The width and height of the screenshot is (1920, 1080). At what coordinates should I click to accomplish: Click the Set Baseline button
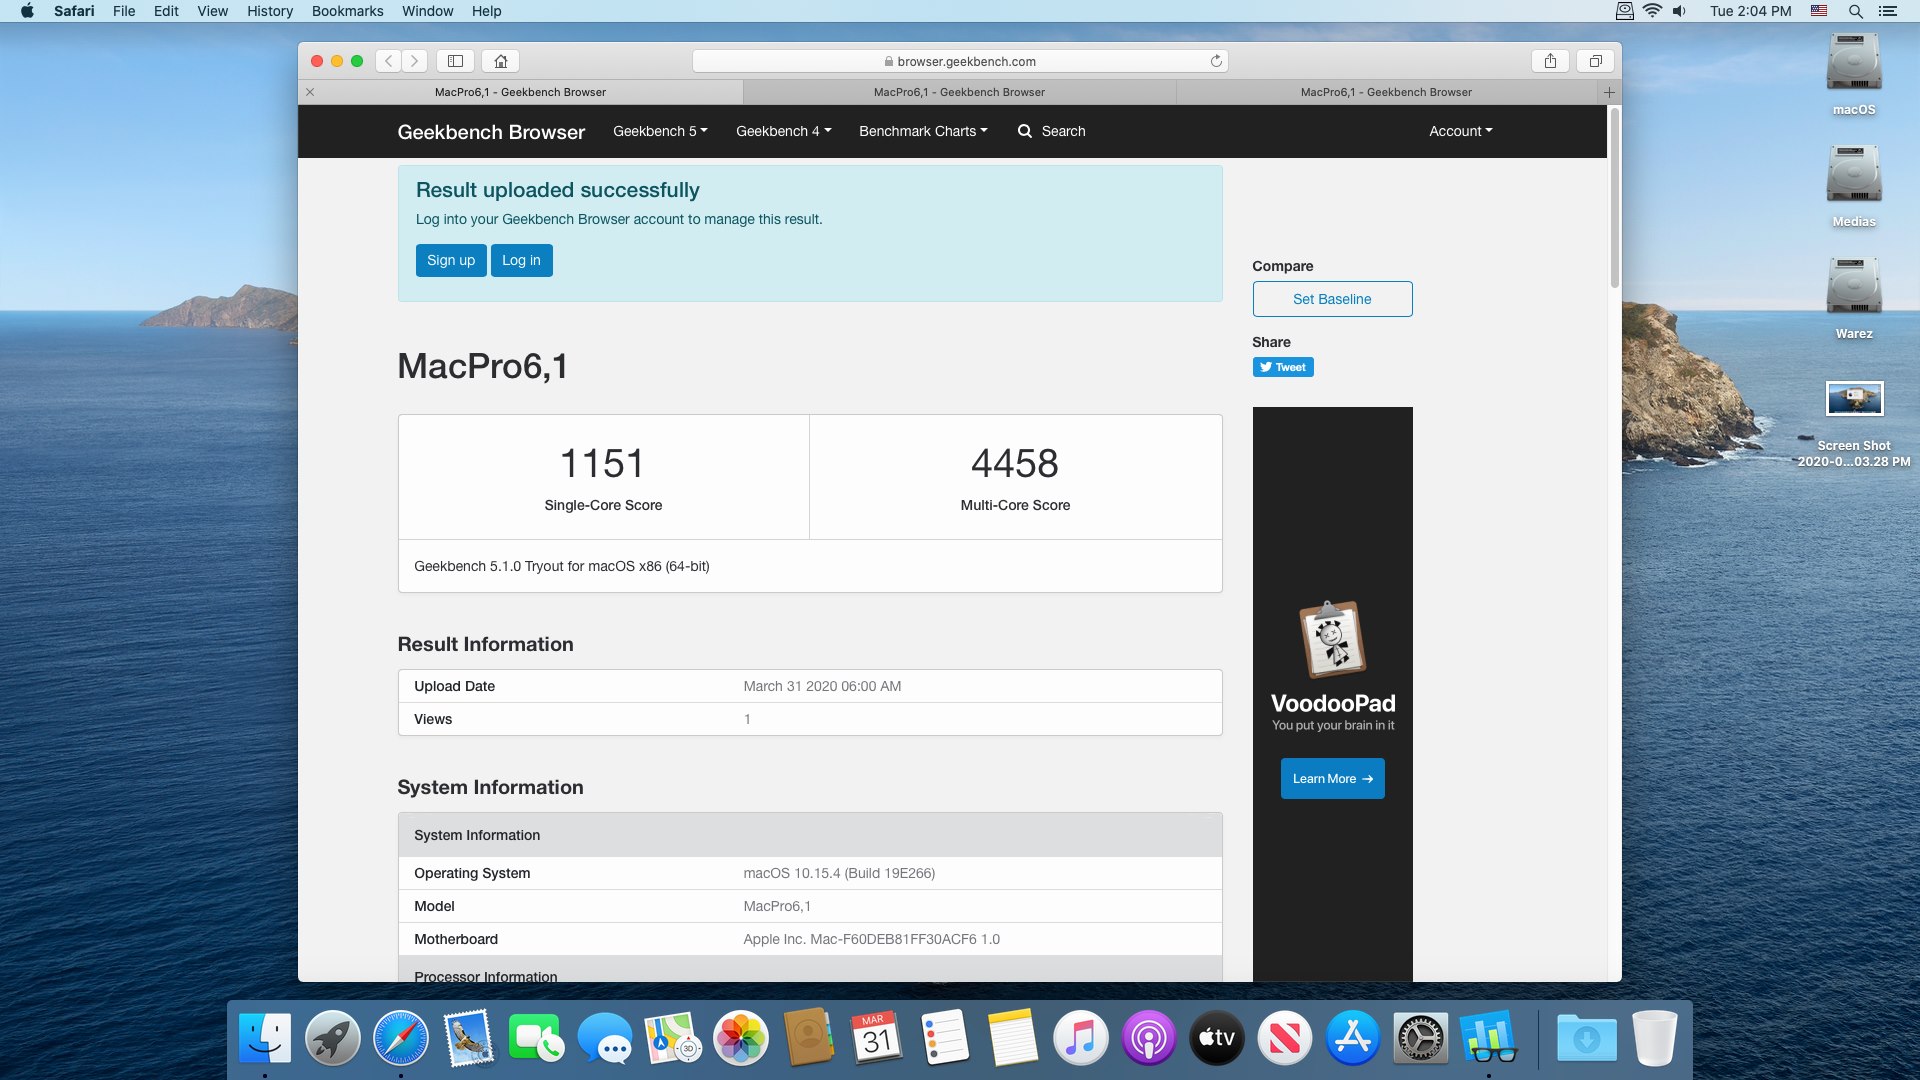point(1332,299)
